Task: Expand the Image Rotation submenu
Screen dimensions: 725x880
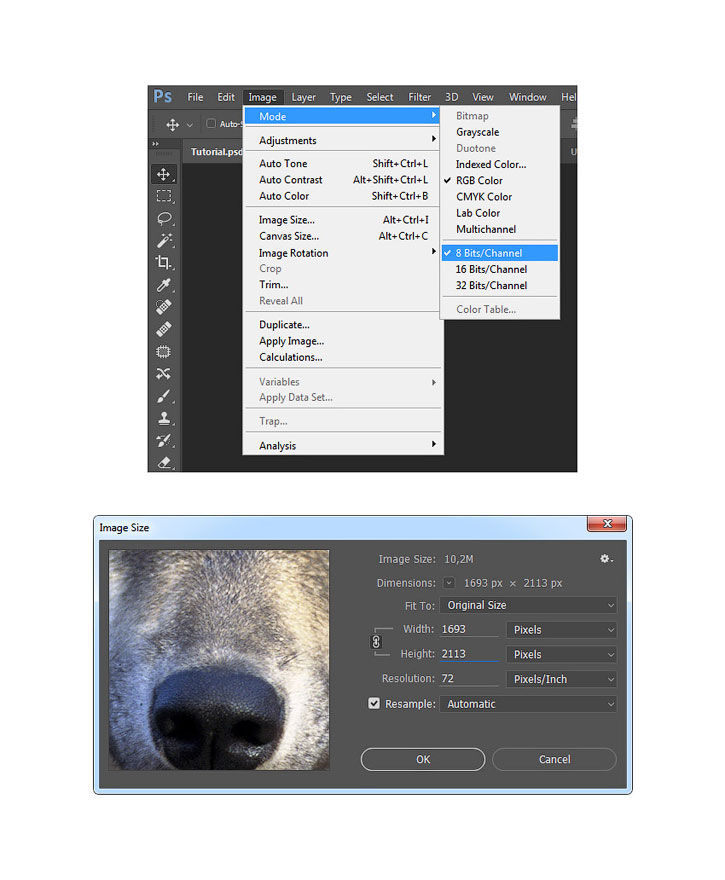Action: click(342, 253)
